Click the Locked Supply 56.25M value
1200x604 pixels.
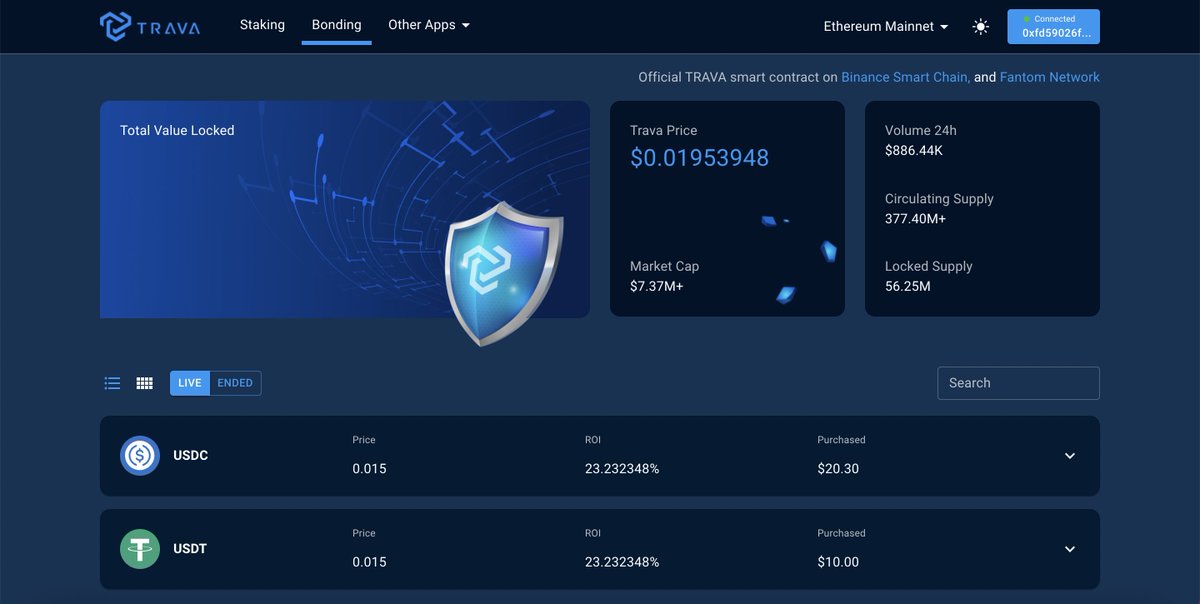click(x=908, y=287)
